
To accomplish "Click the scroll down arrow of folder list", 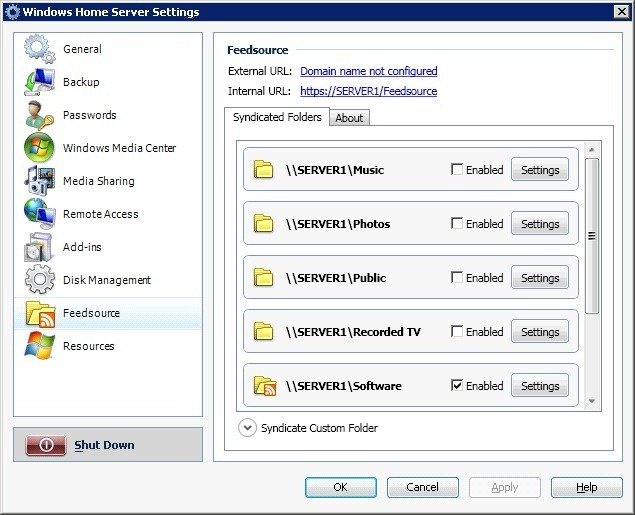I will pyautogui.click(x=592, y=401).
